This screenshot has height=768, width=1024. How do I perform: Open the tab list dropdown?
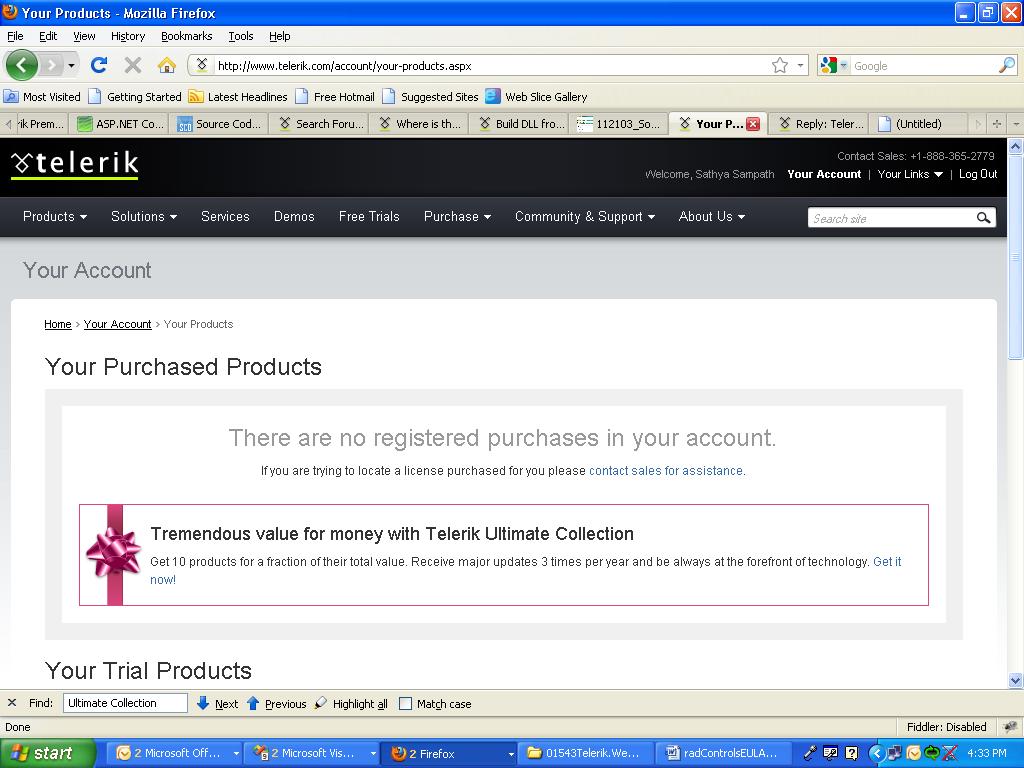point(1016,123)
